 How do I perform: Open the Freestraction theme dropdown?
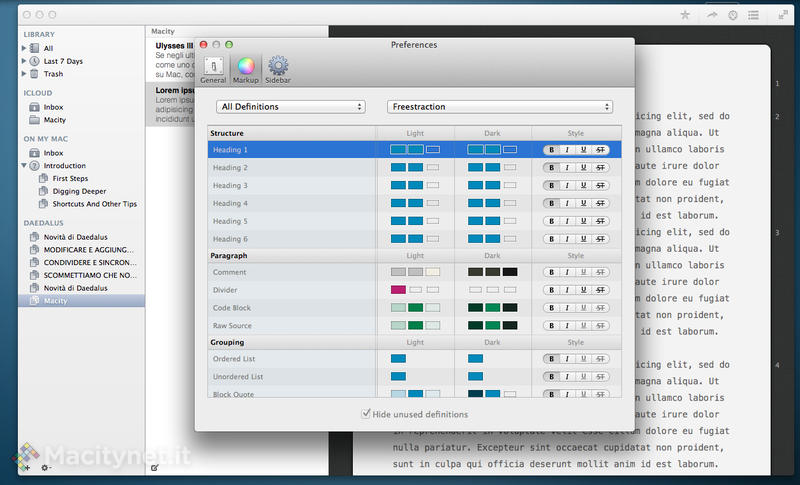(500, 107)
